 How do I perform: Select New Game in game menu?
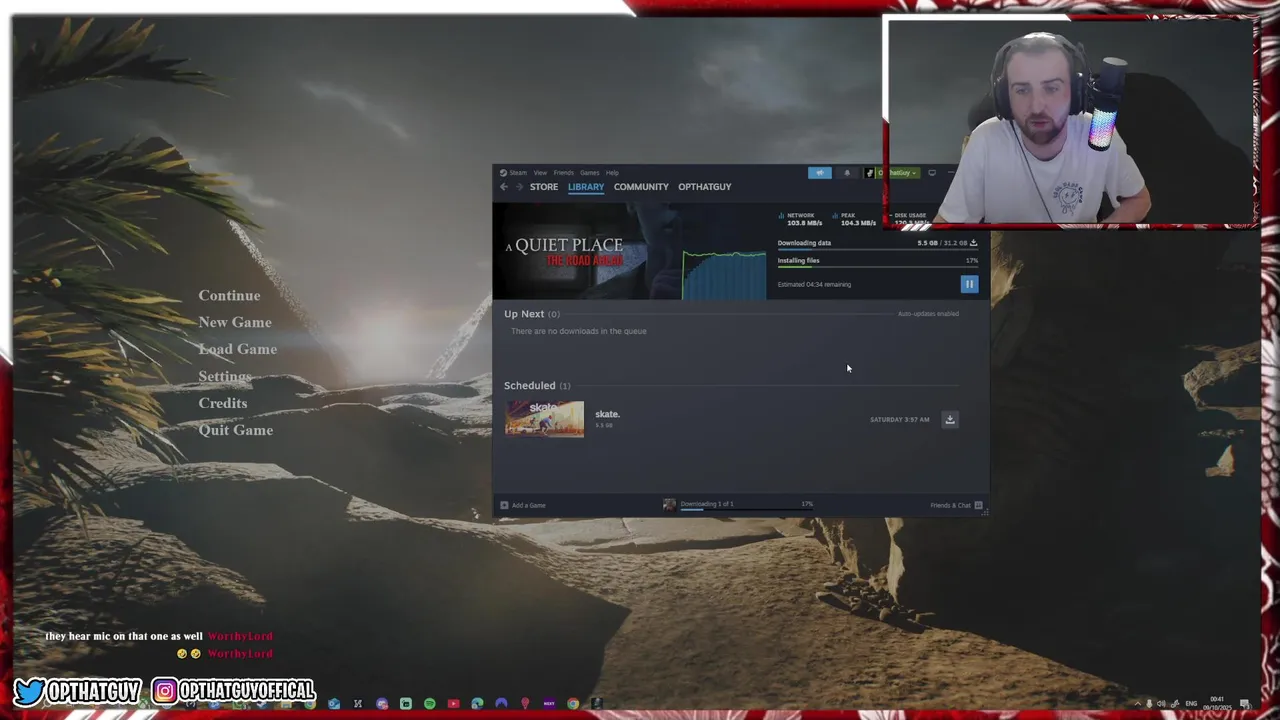(x=235, y=322)
